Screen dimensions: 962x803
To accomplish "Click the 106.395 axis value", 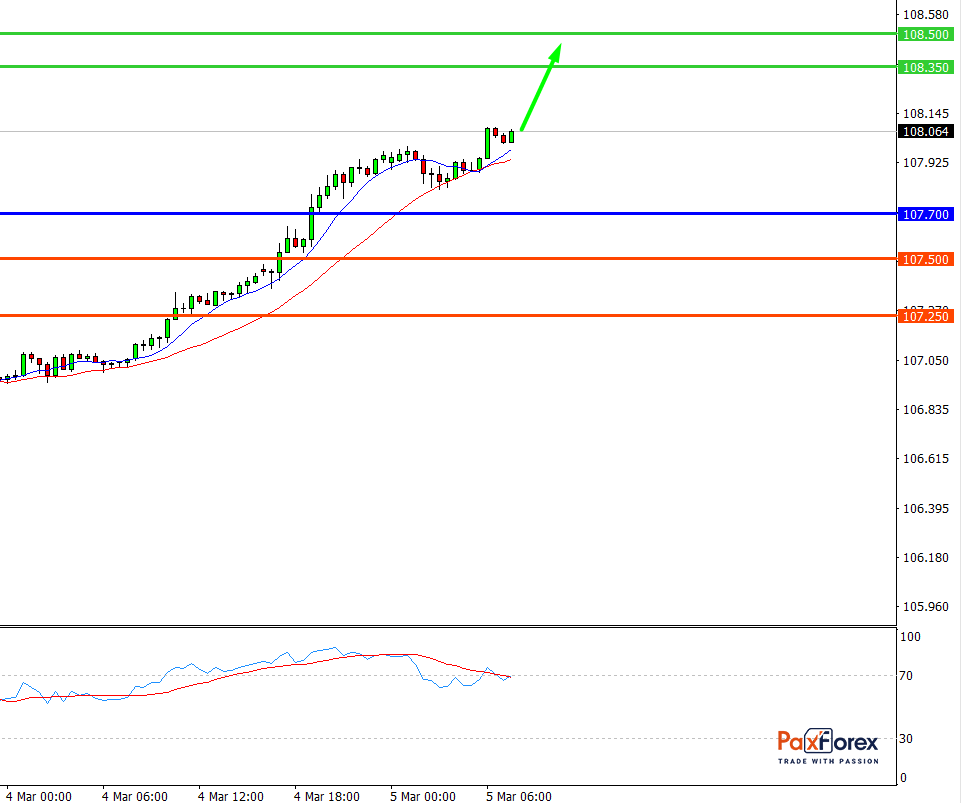I will pyautogui.click(x=926, y=509).
